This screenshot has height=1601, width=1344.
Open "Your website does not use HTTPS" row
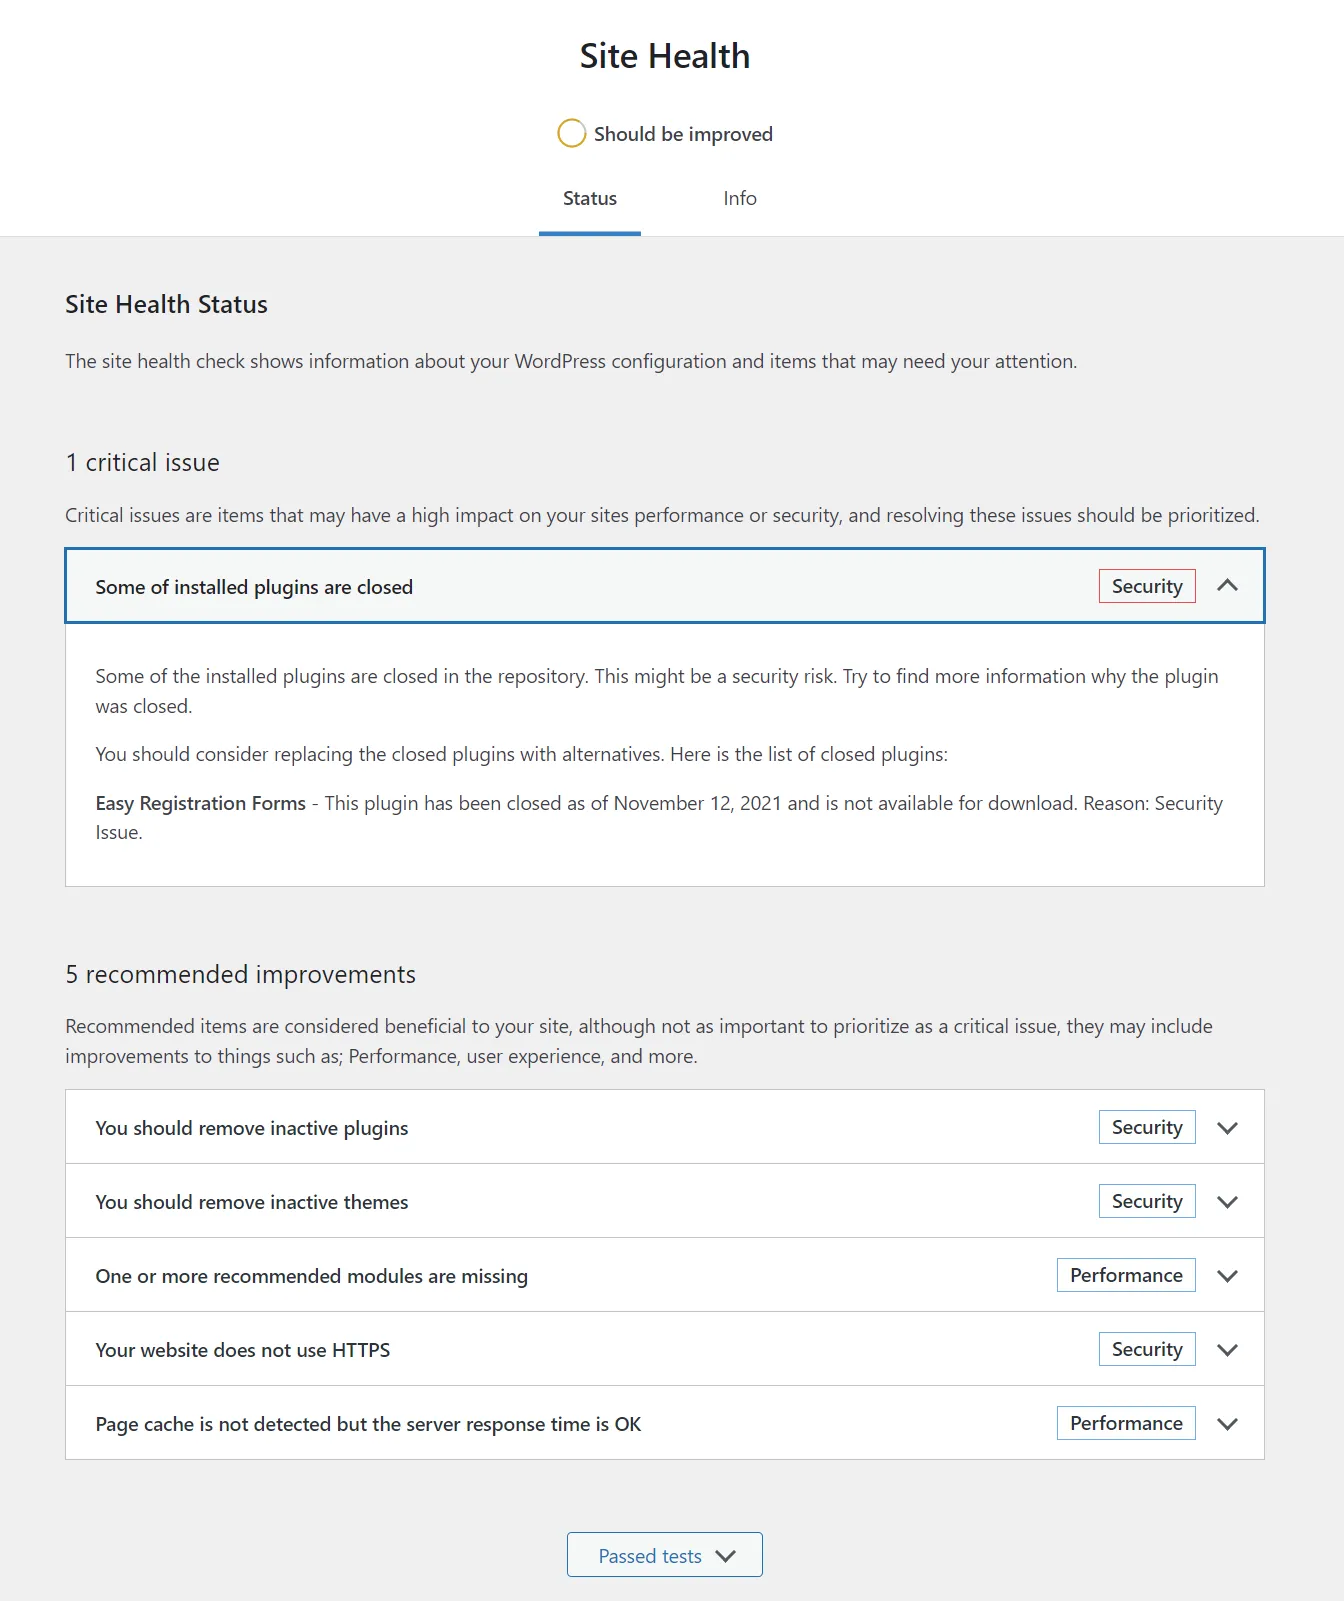(x=243, y=1350)
